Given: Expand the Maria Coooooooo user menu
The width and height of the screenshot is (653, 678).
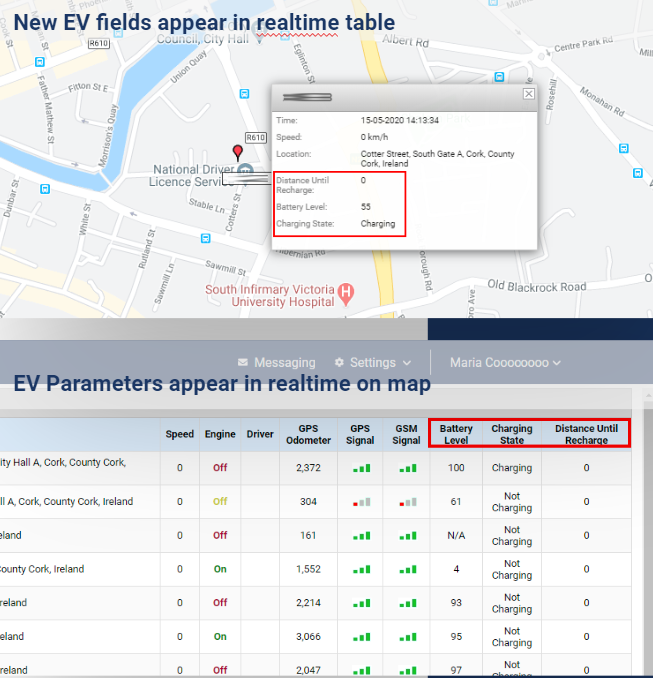Looking at the screenshot, I should 505,362.
